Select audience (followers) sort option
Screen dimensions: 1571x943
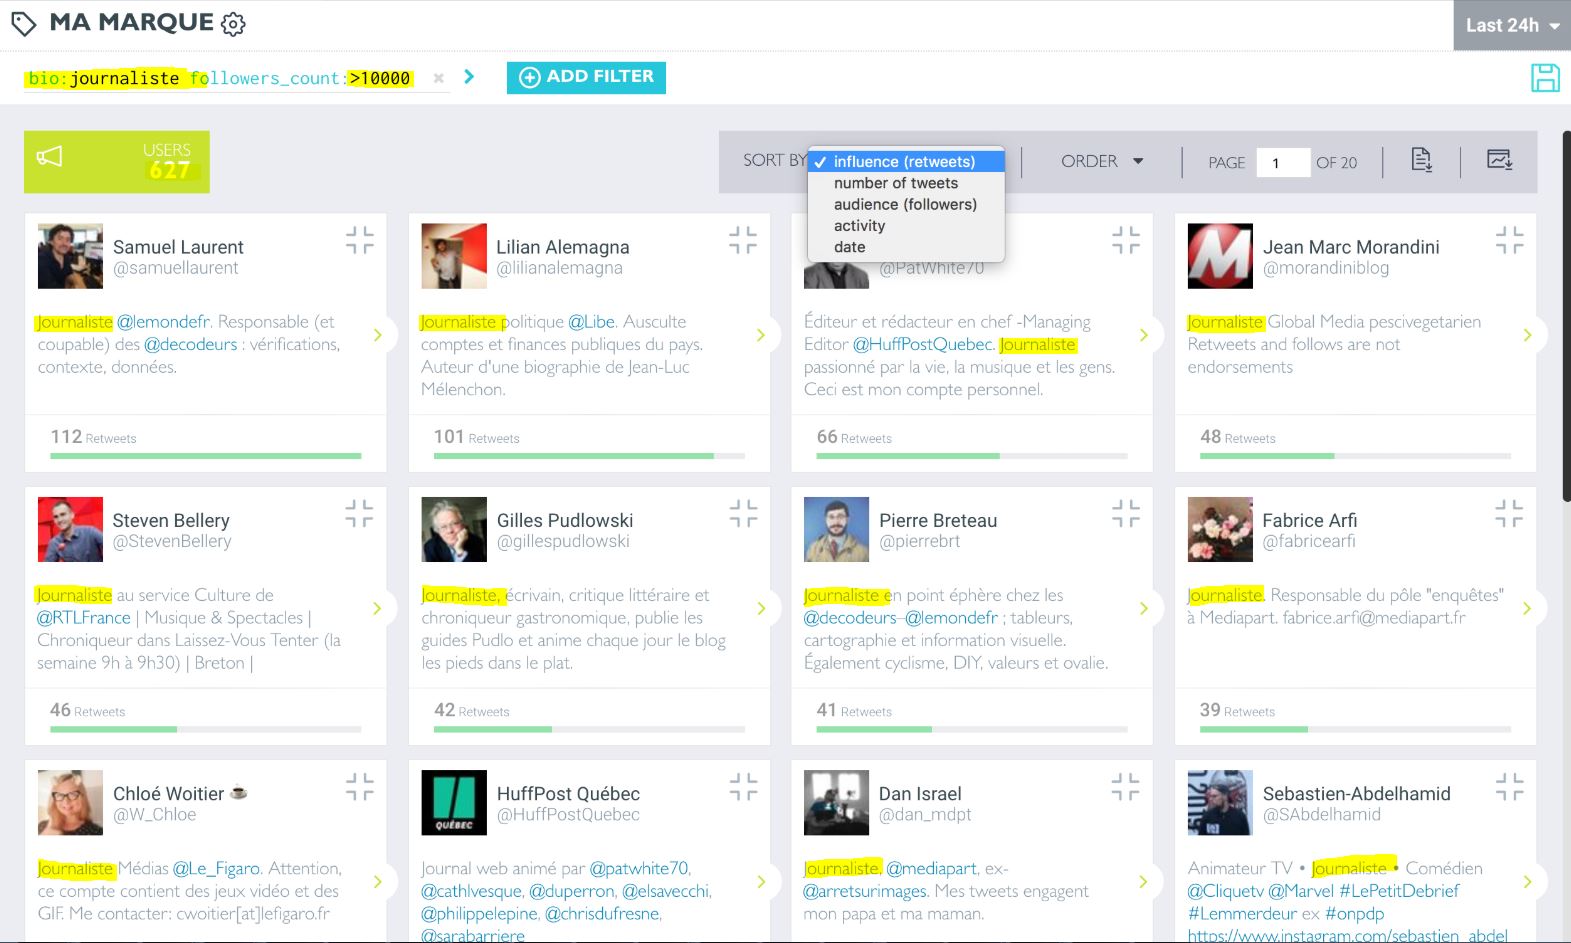pyautogui.click(x=906, y=204)
